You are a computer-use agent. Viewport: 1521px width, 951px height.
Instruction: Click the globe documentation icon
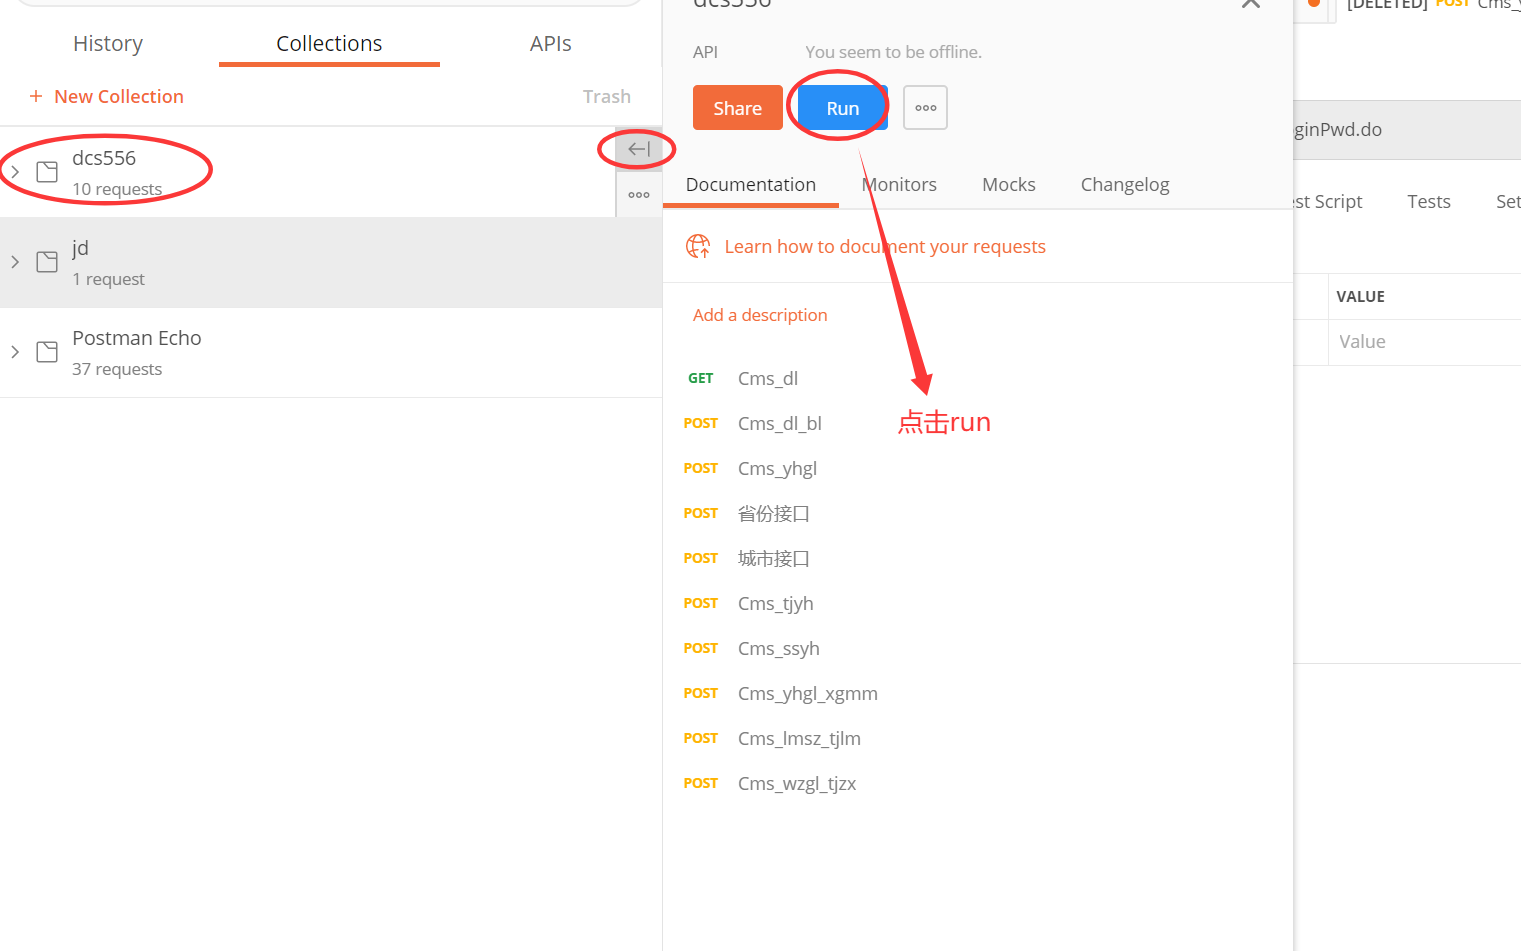(698, 246)
